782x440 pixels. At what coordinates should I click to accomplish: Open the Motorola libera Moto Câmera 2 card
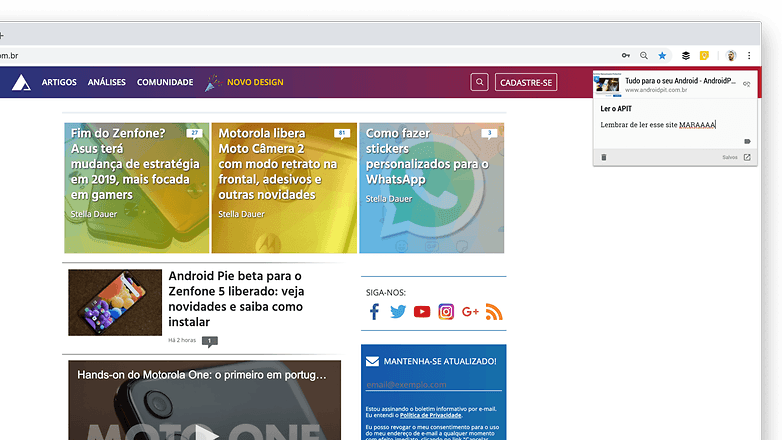(284, 188)
